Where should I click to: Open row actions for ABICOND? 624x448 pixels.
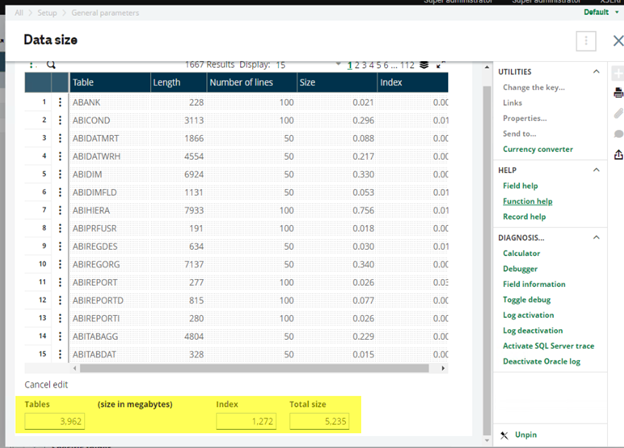pos(60,120)
